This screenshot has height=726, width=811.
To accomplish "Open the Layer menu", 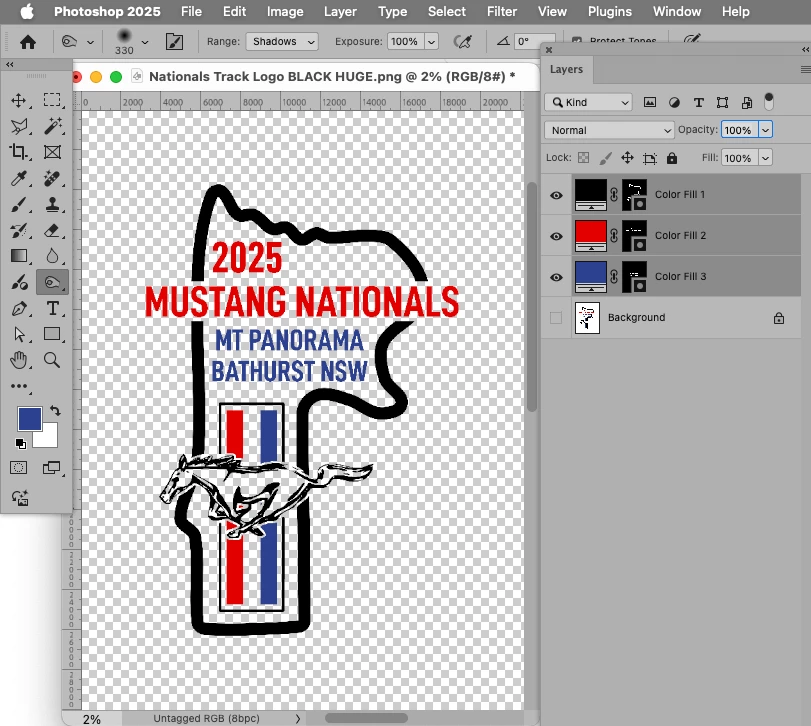I will click(340, 11).
